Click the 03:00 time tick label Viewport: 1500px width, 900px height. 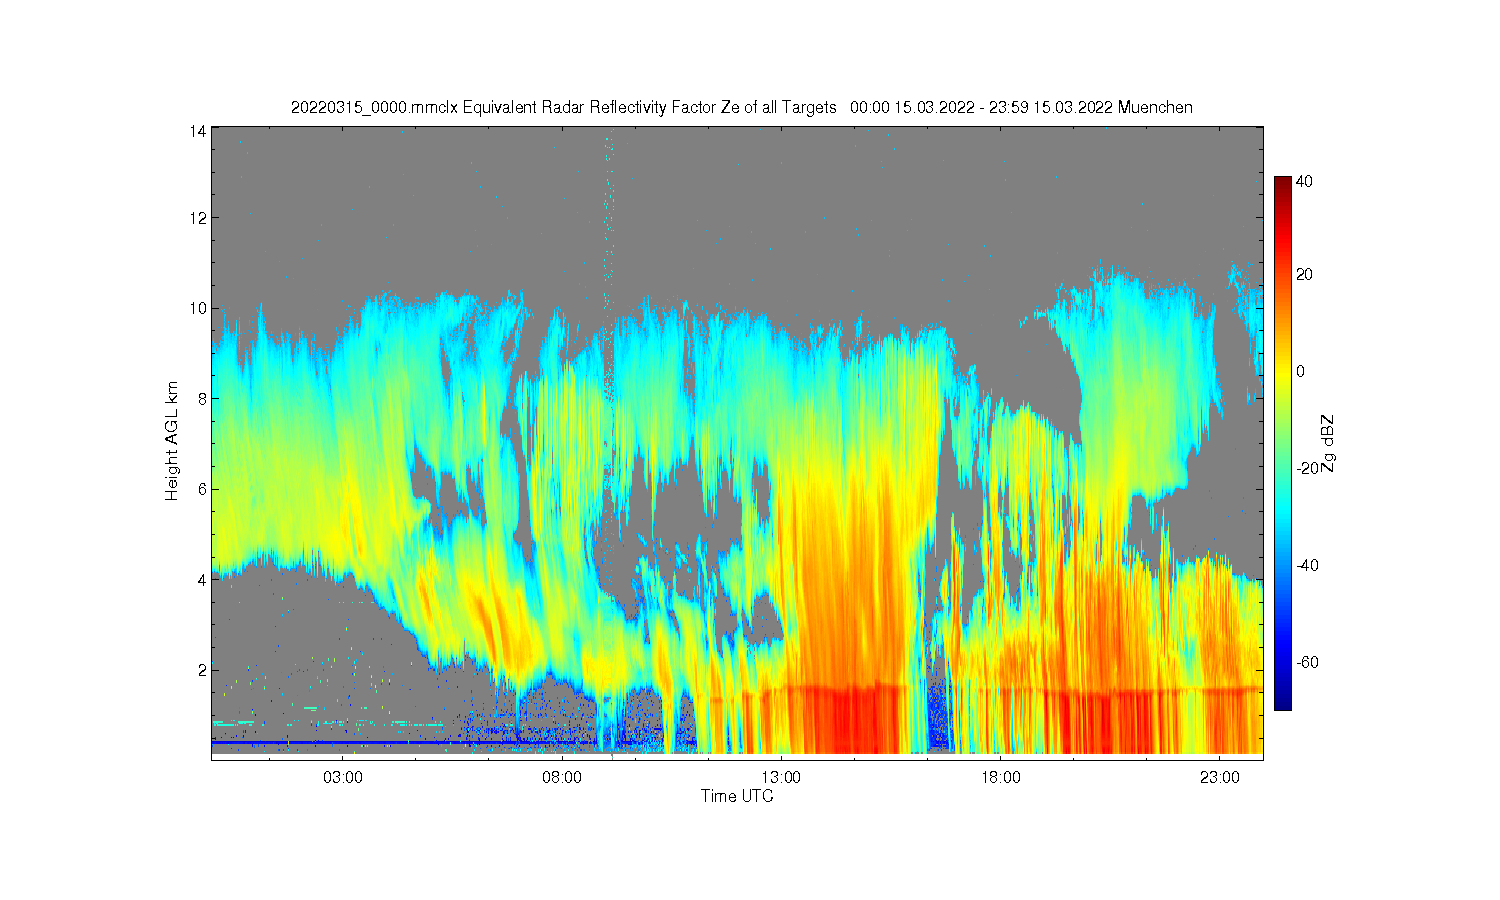coord(342,777)
